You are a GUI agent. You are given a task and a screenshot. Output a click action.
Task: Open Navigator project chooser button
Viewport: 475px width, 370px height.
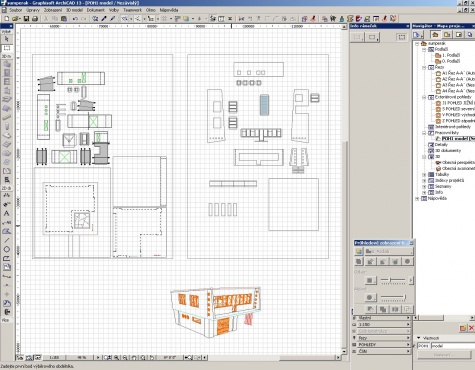pyautogui.click(x=418, y=35)
